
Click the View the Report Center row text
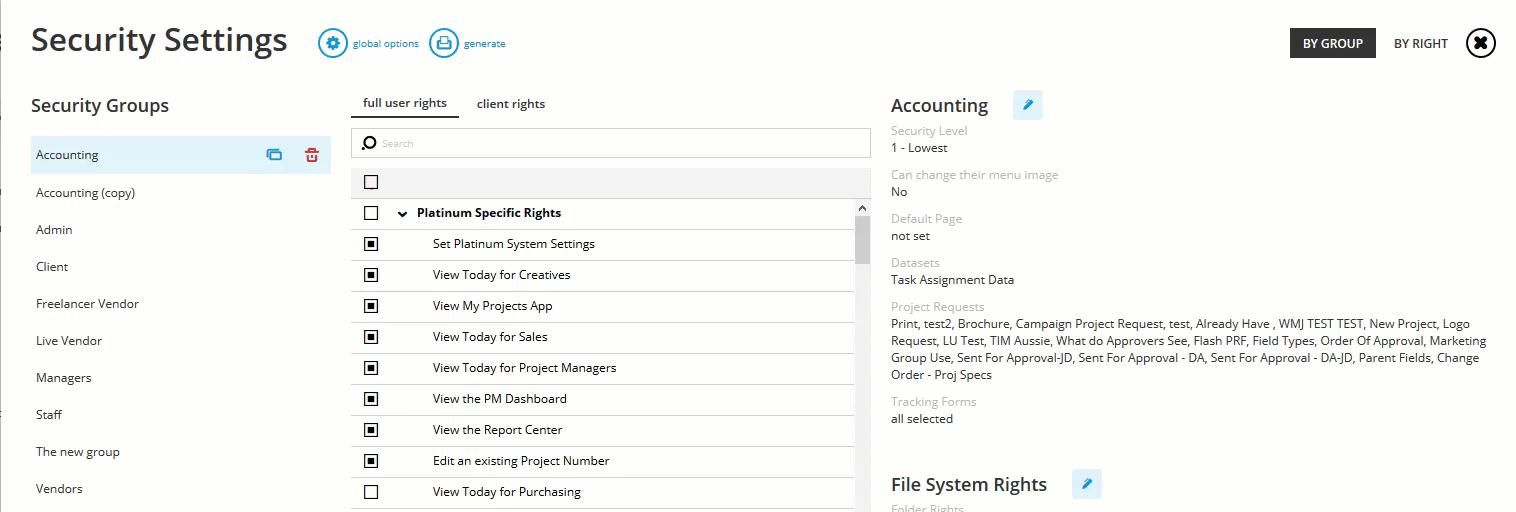[498, 430]
